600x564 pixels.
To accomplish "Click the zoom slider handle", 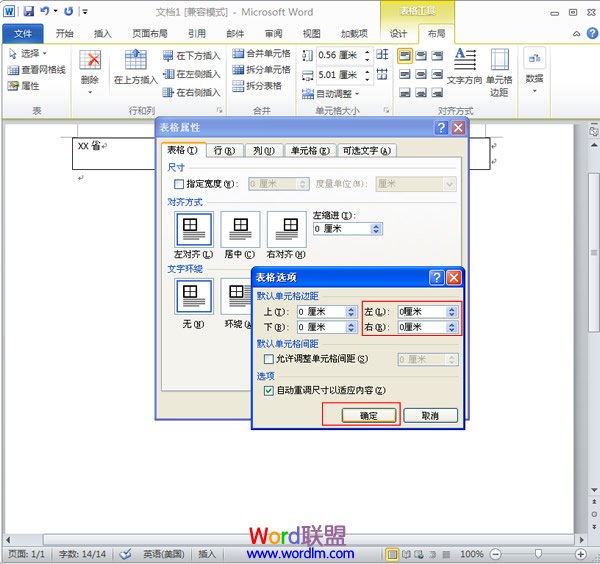I will 538,554.
